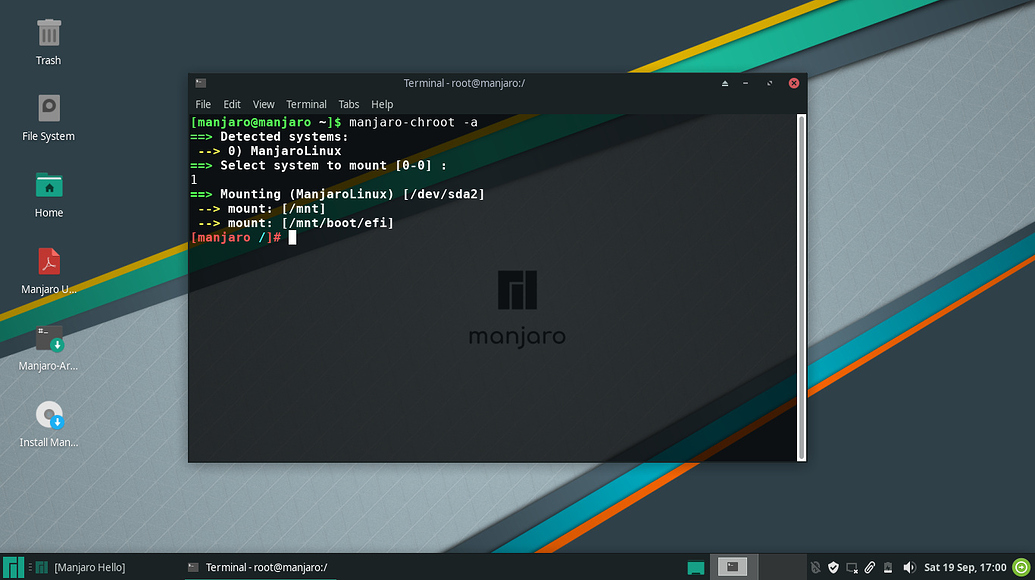Open the Manjaro application menu in the panel
This screenshot has width=1035, height=580.
coord(13,567)
